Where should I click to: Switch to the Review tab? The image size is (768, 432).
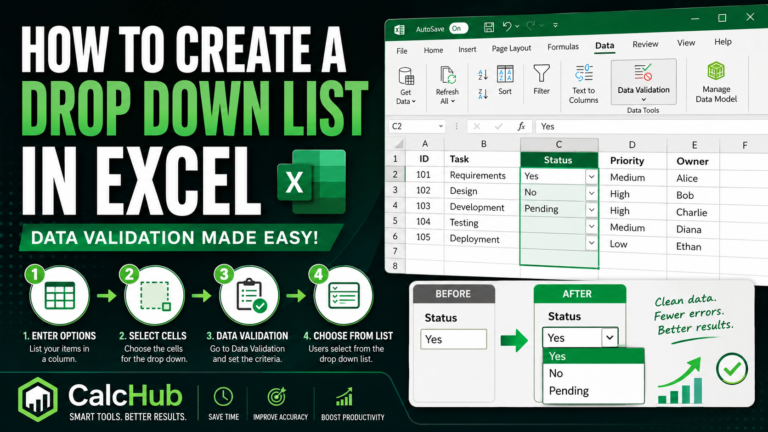[645, 44]
